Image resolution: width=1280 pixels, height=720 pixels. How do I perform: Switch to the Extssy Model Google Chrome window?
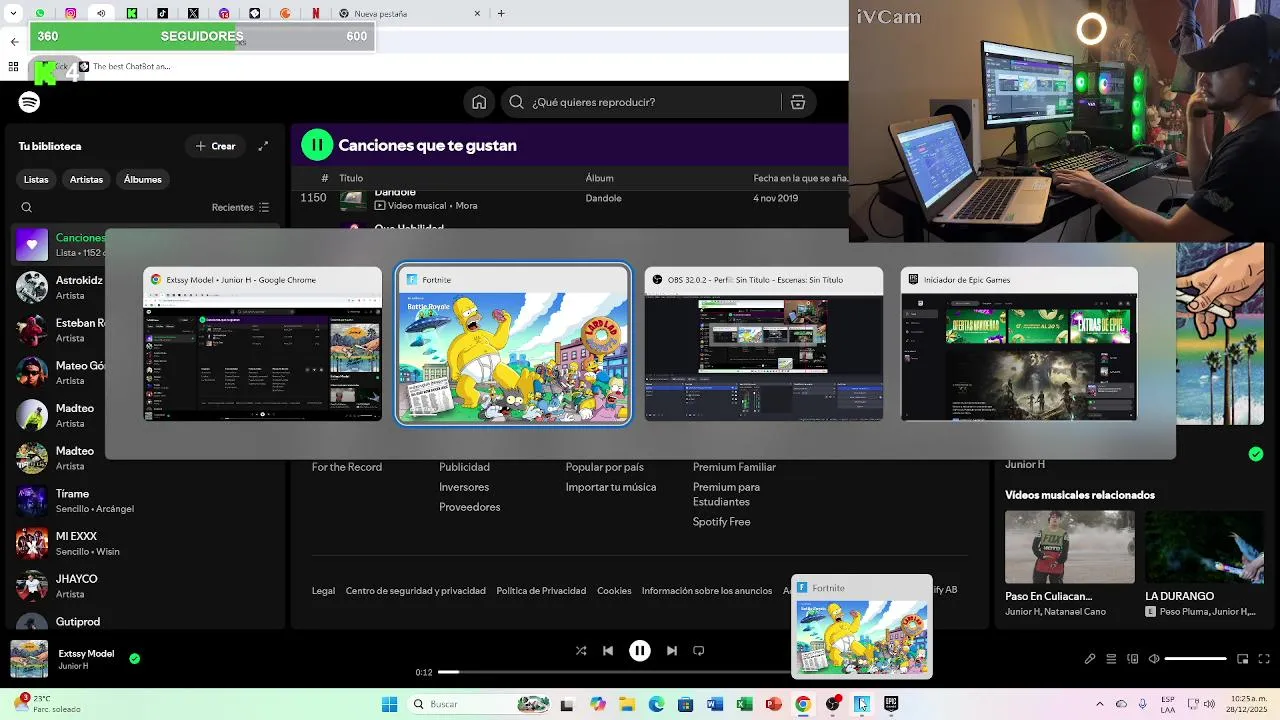262,344
